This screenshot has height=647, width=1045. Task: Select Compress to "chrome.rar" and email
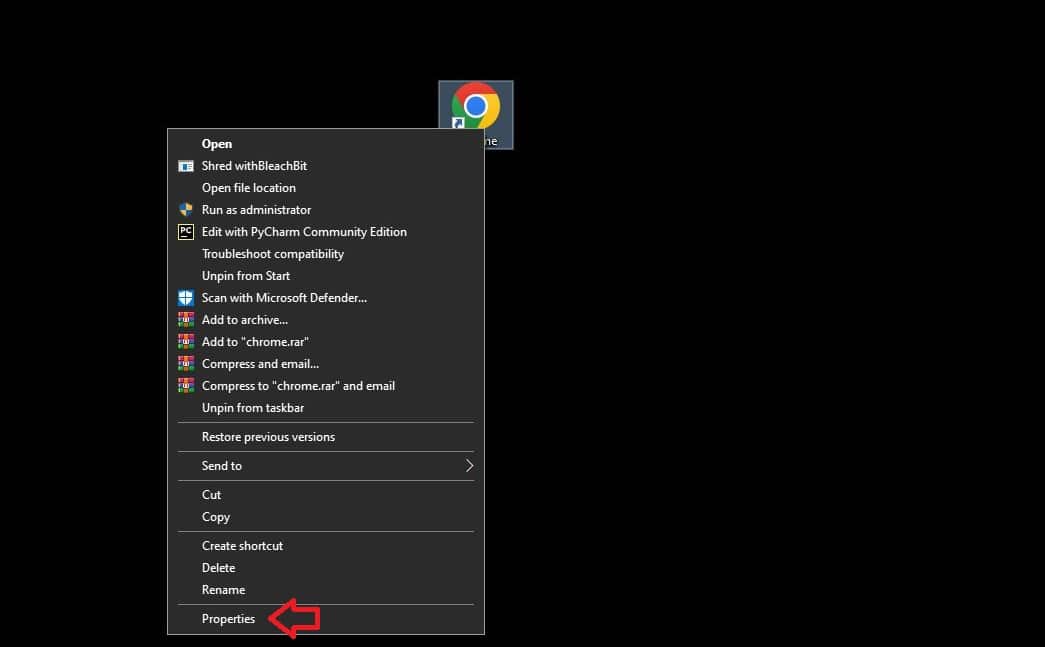pos(298,386)
